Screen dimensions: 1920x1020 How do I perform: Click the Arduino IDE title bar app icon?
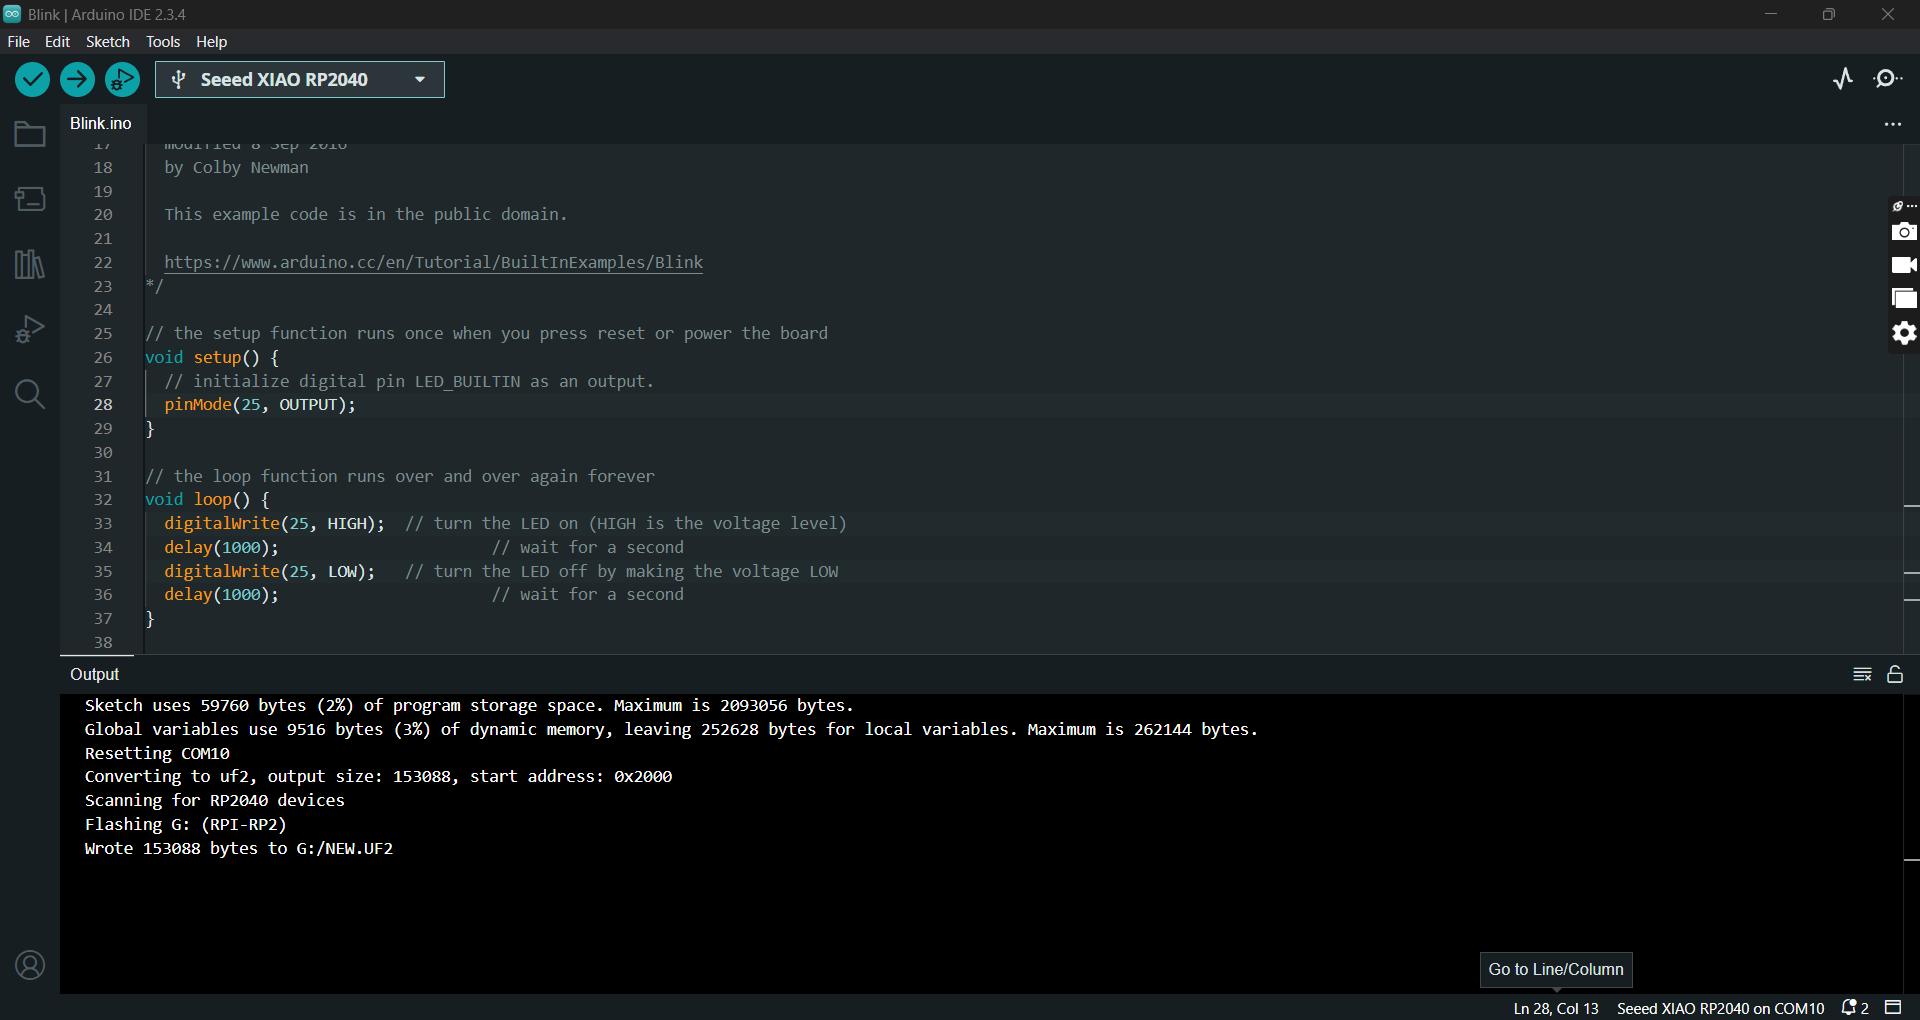tap(12, 14)
